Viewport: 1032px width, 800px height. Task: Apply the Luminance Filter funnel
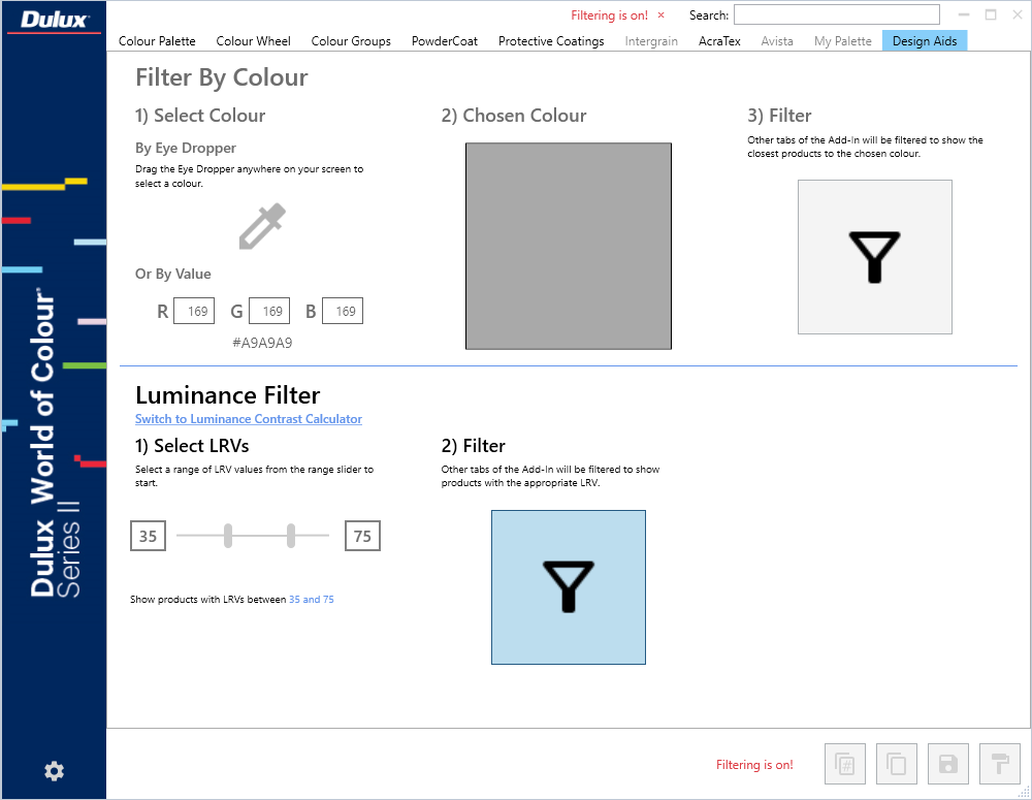pyautogui.click(x=568, y=587)
